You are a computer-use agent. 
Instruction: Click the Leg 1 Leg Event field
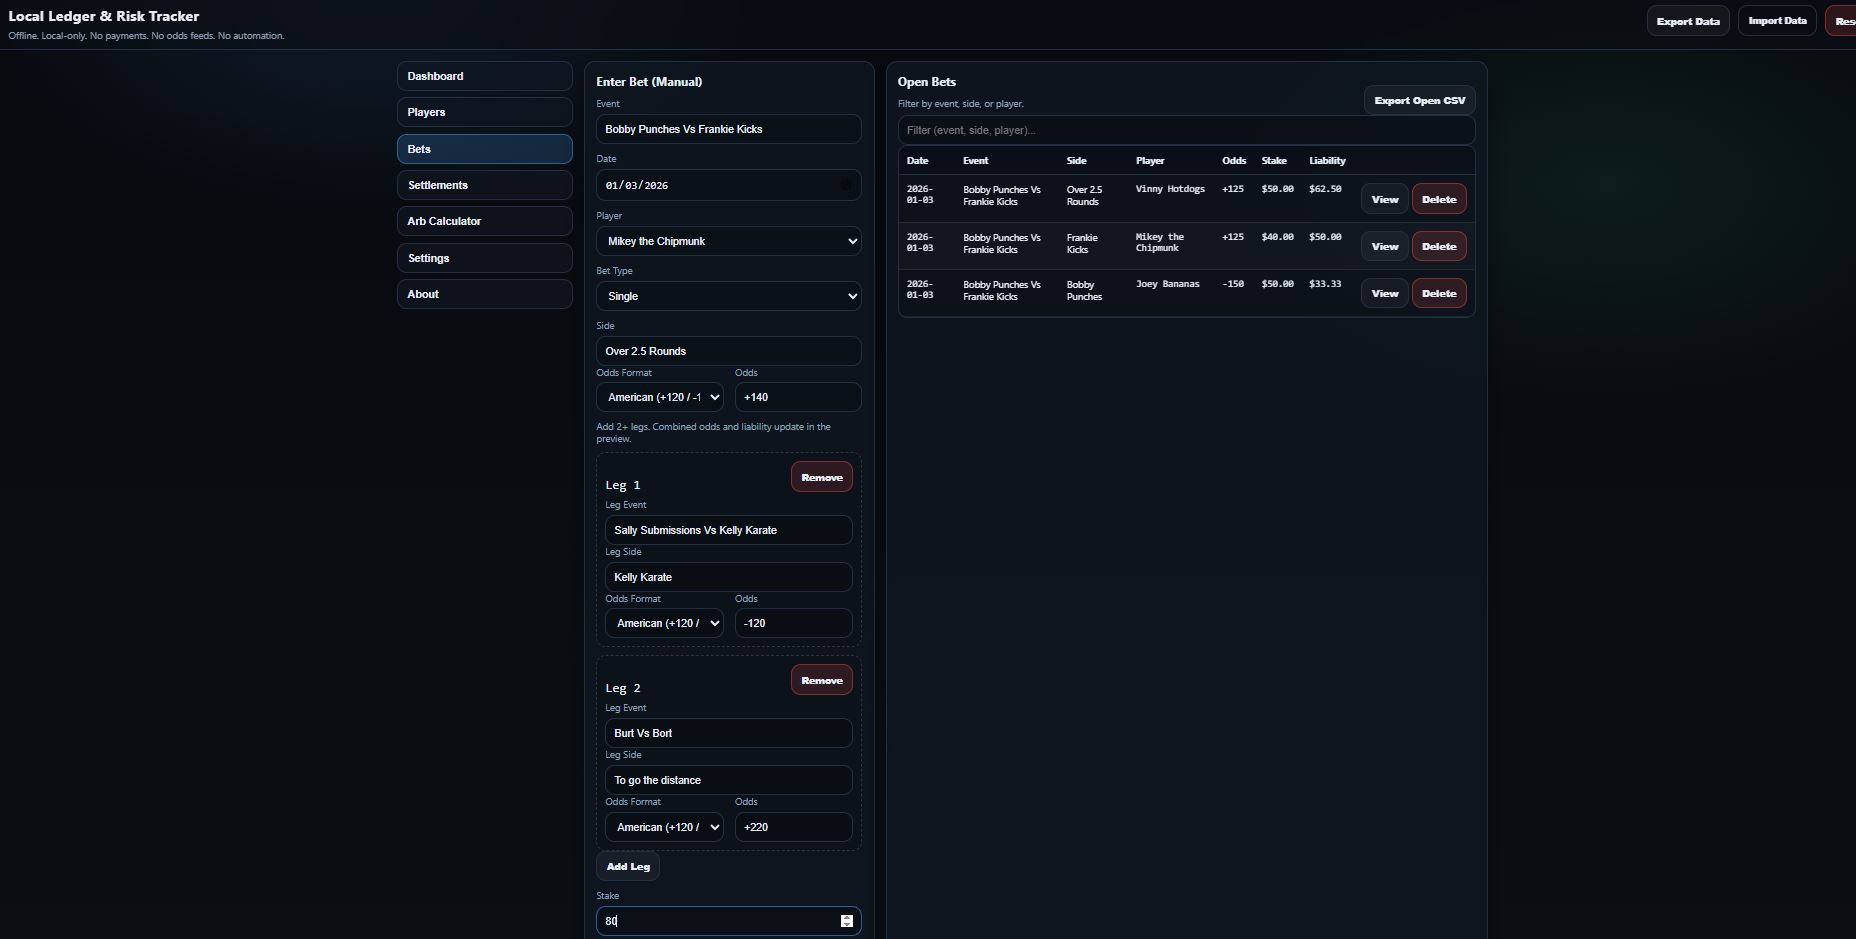(728, 530)
